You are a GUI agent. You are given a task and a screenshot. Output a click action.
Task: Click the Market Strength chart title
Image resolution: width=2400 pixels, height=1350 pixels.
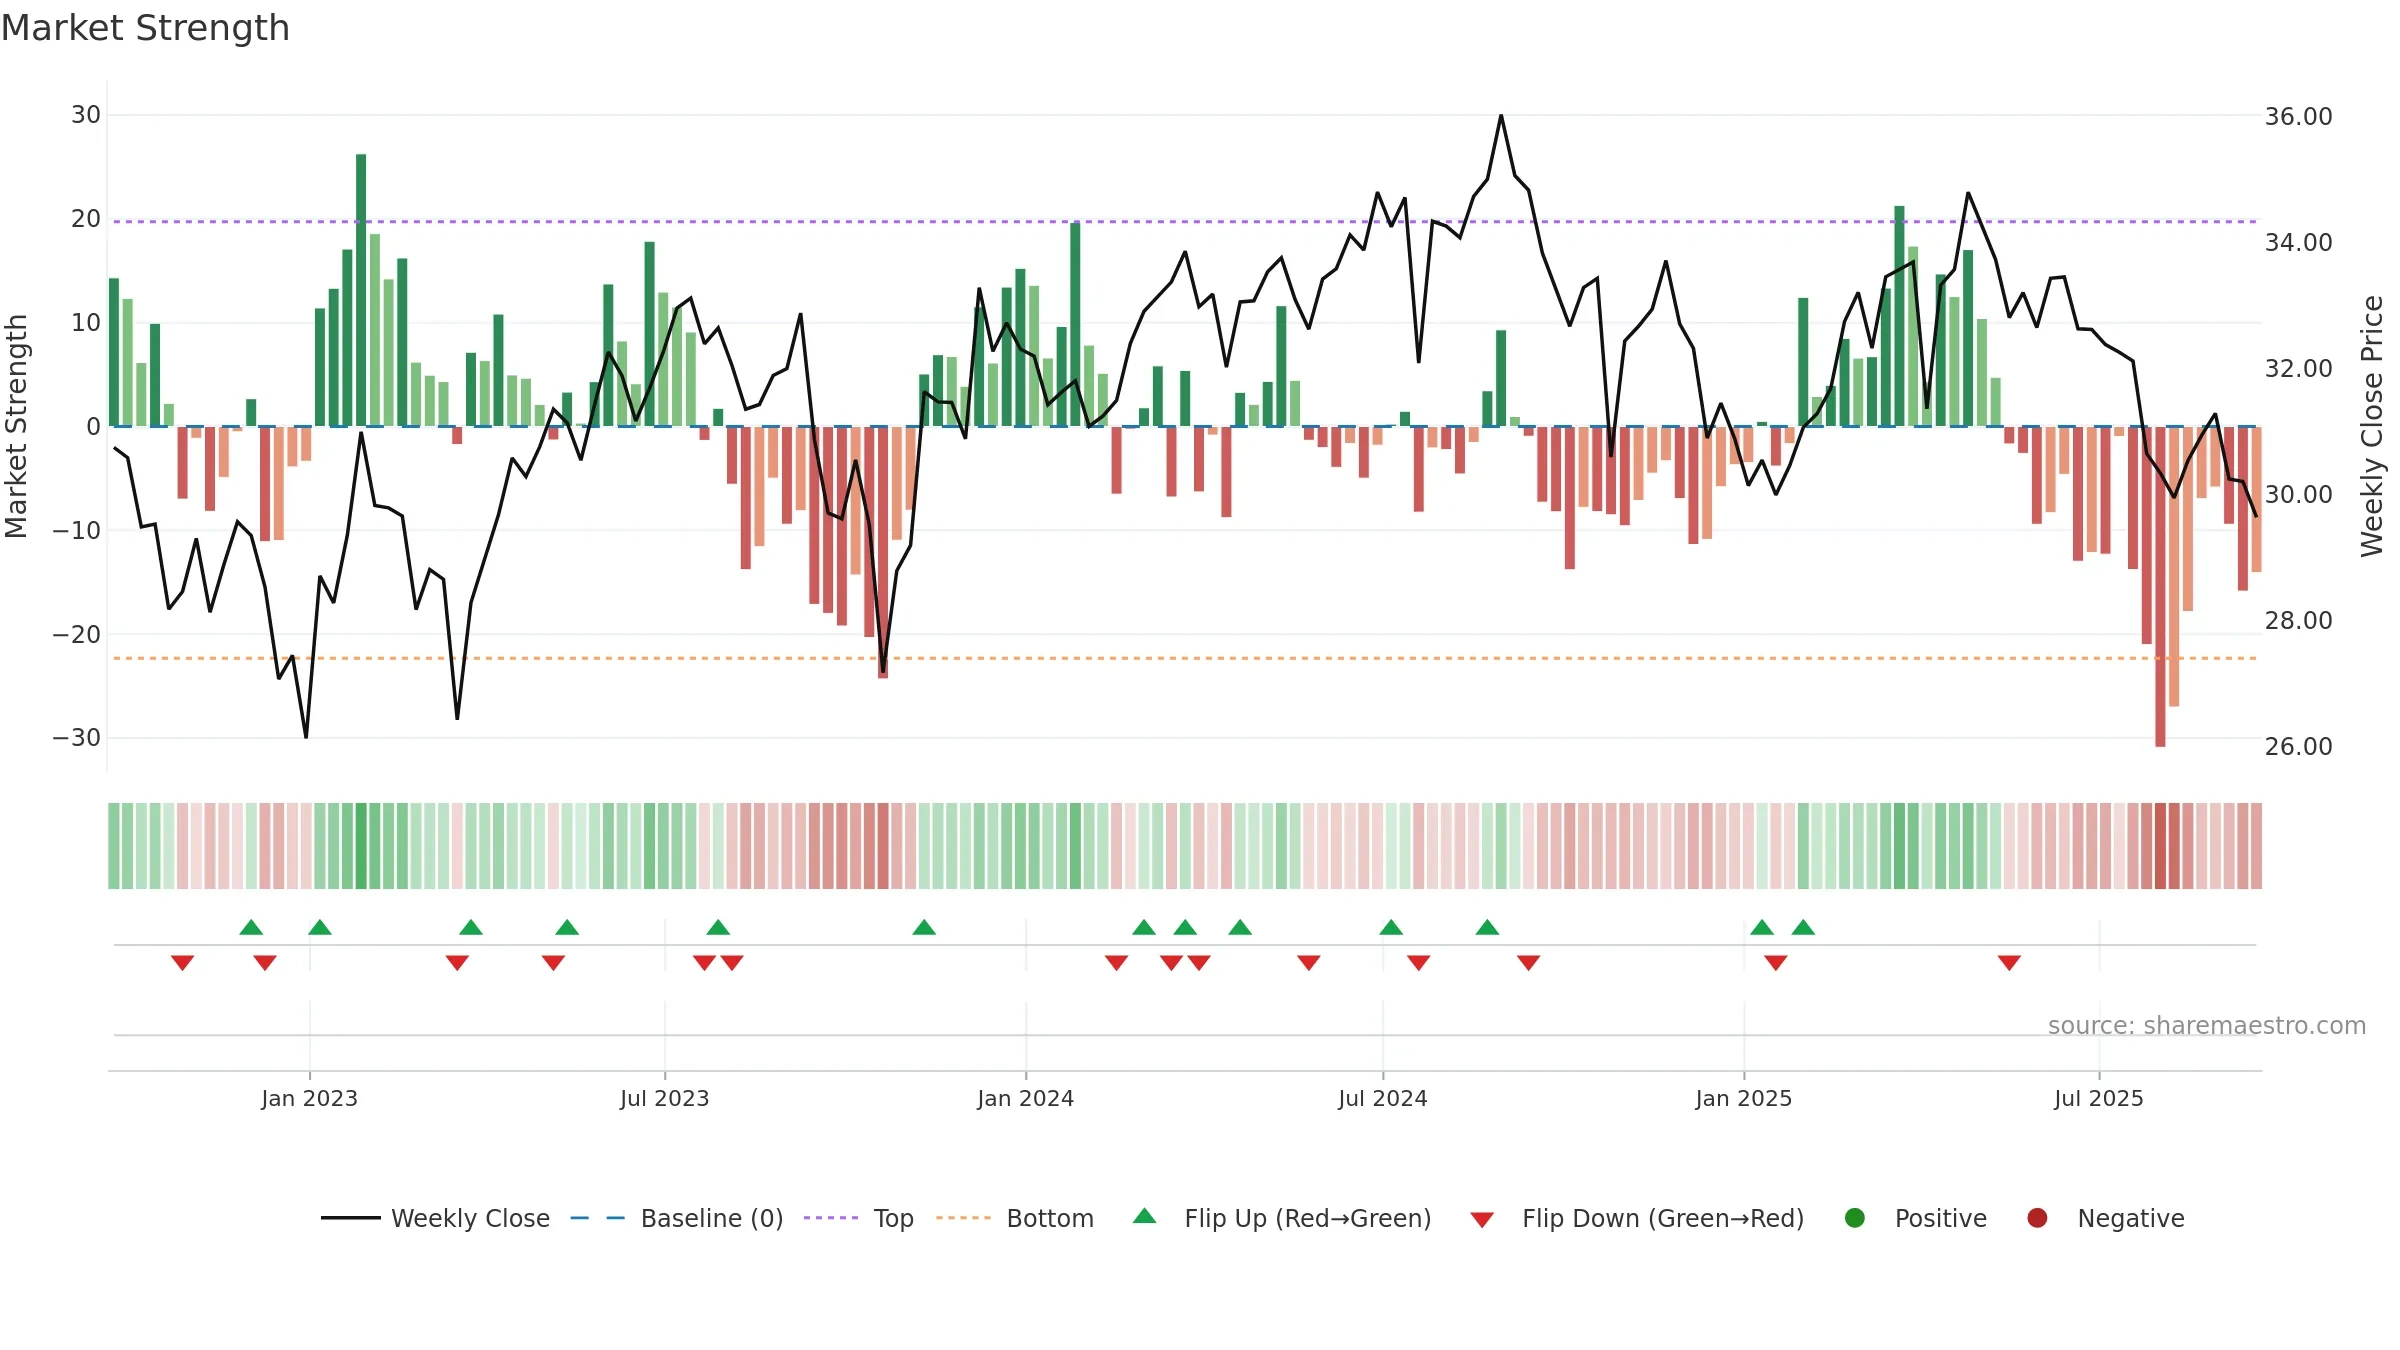(145, 28)
